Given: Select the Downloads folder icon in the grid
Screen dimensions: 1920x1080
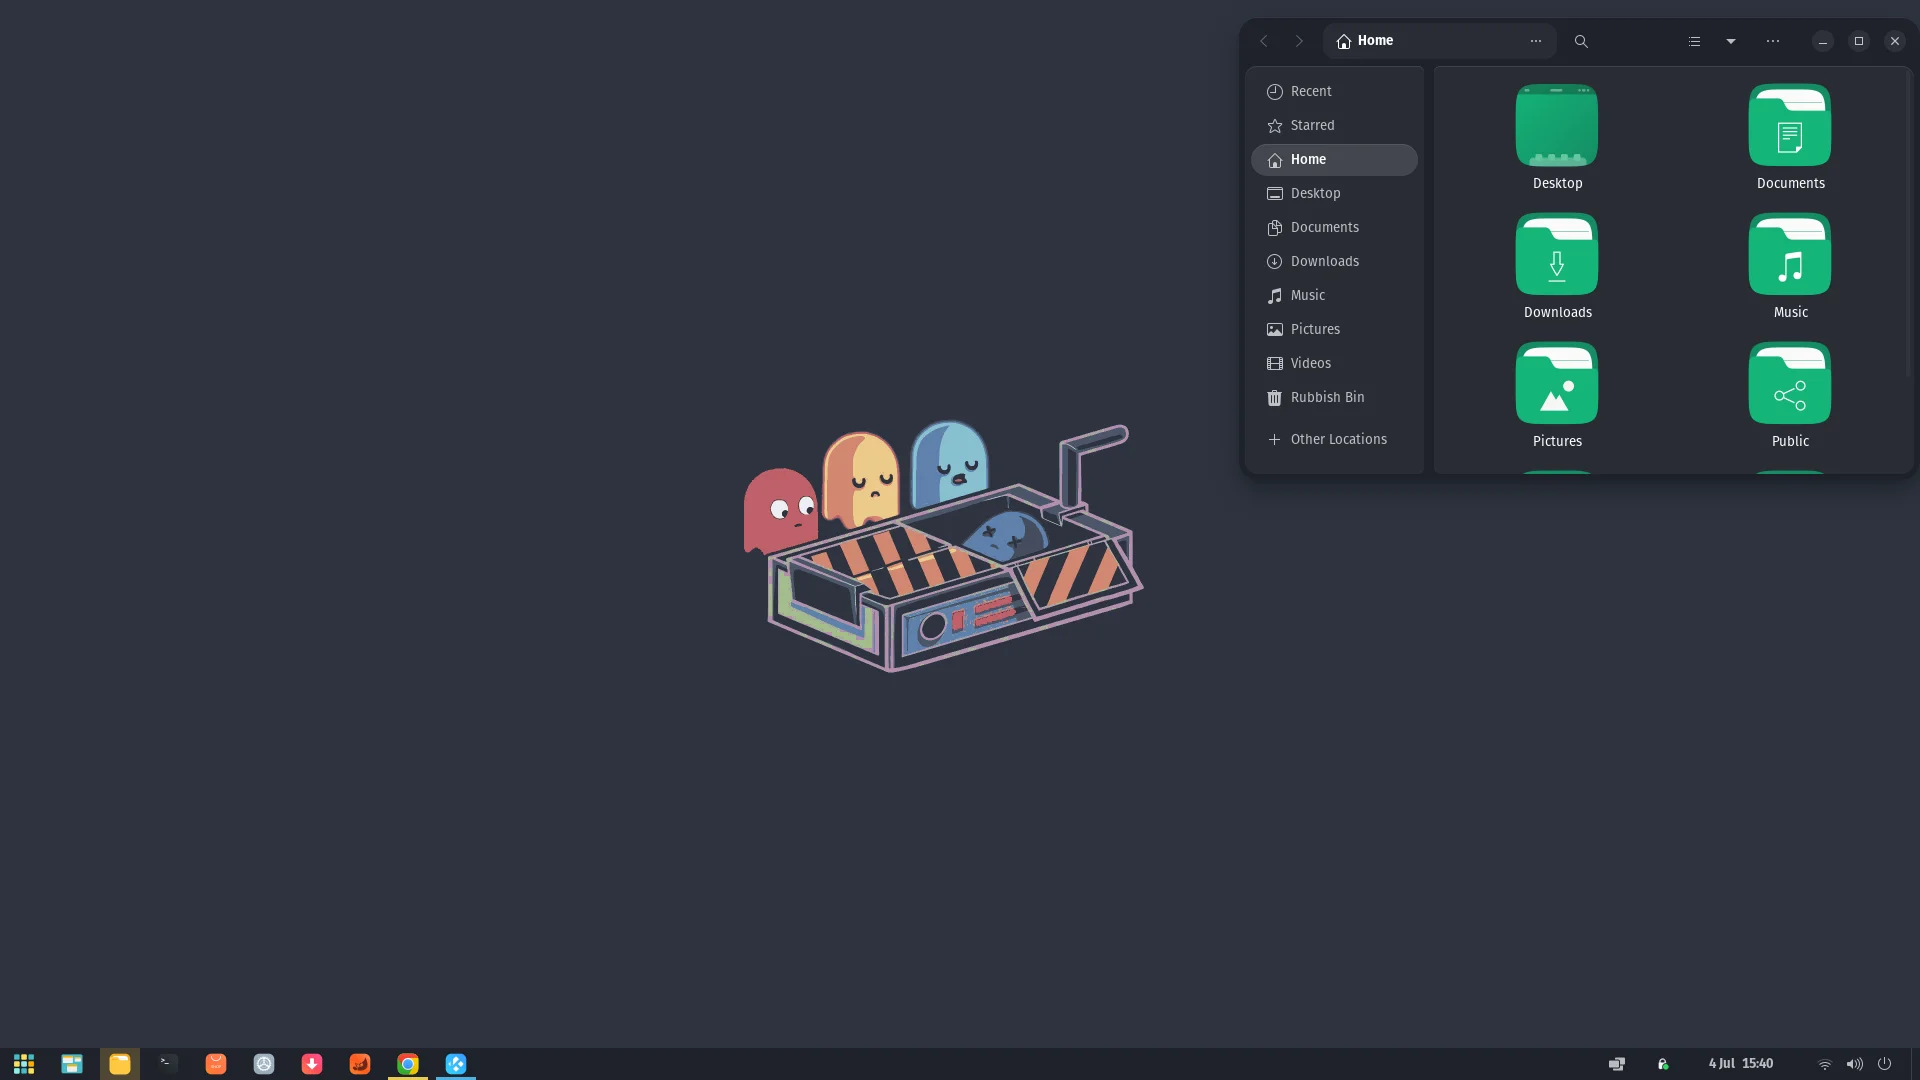Looking at the screenshot, I should pyautogui.click(x=1557, y=254).
